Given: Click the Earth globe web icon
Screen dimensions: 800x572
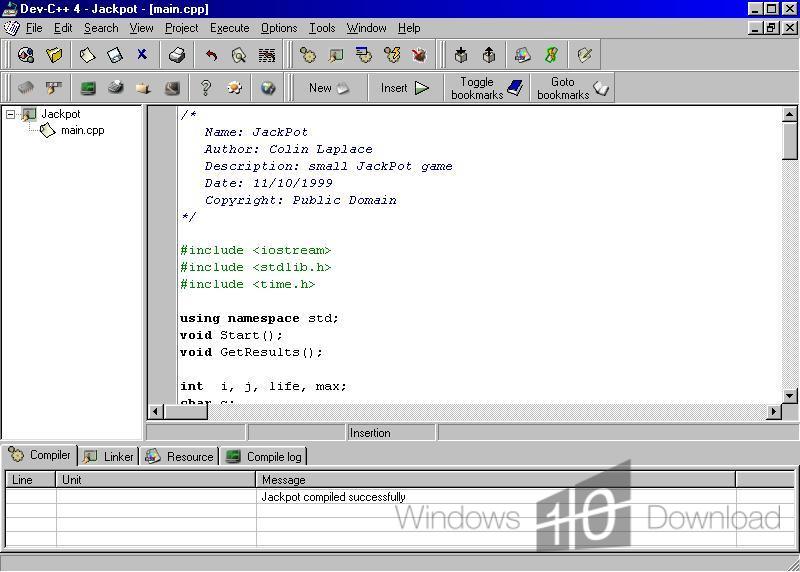Looking at the screenshot, I should click(x=268, y=88).
